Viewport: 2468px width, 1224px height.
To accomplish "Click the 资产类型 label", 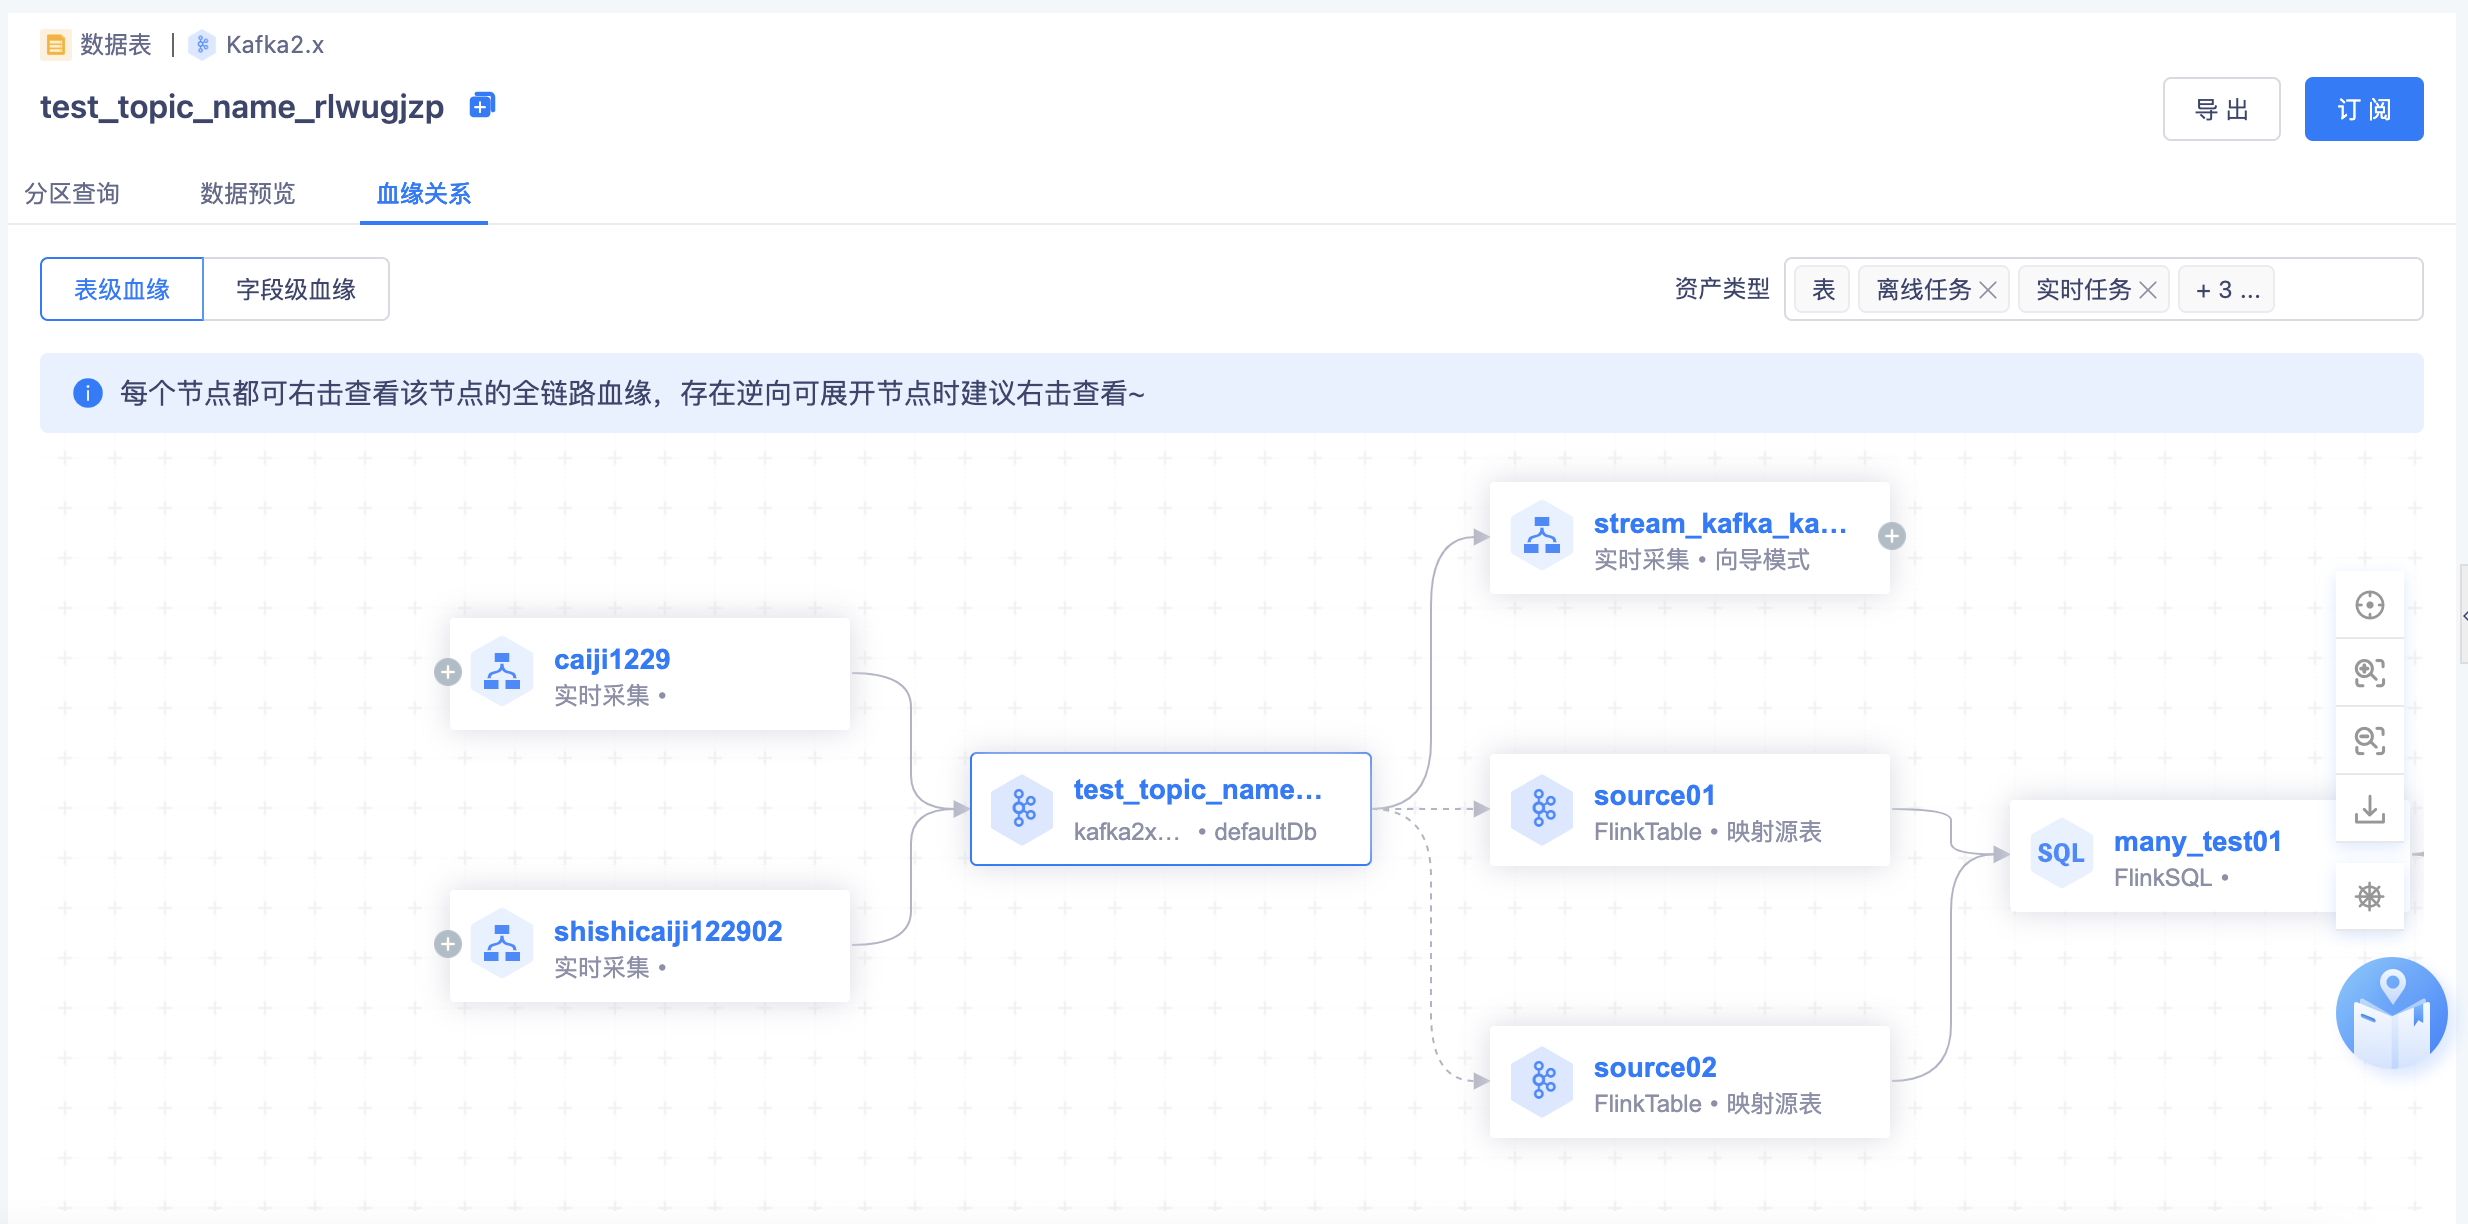I will (x=1722, y=289).
